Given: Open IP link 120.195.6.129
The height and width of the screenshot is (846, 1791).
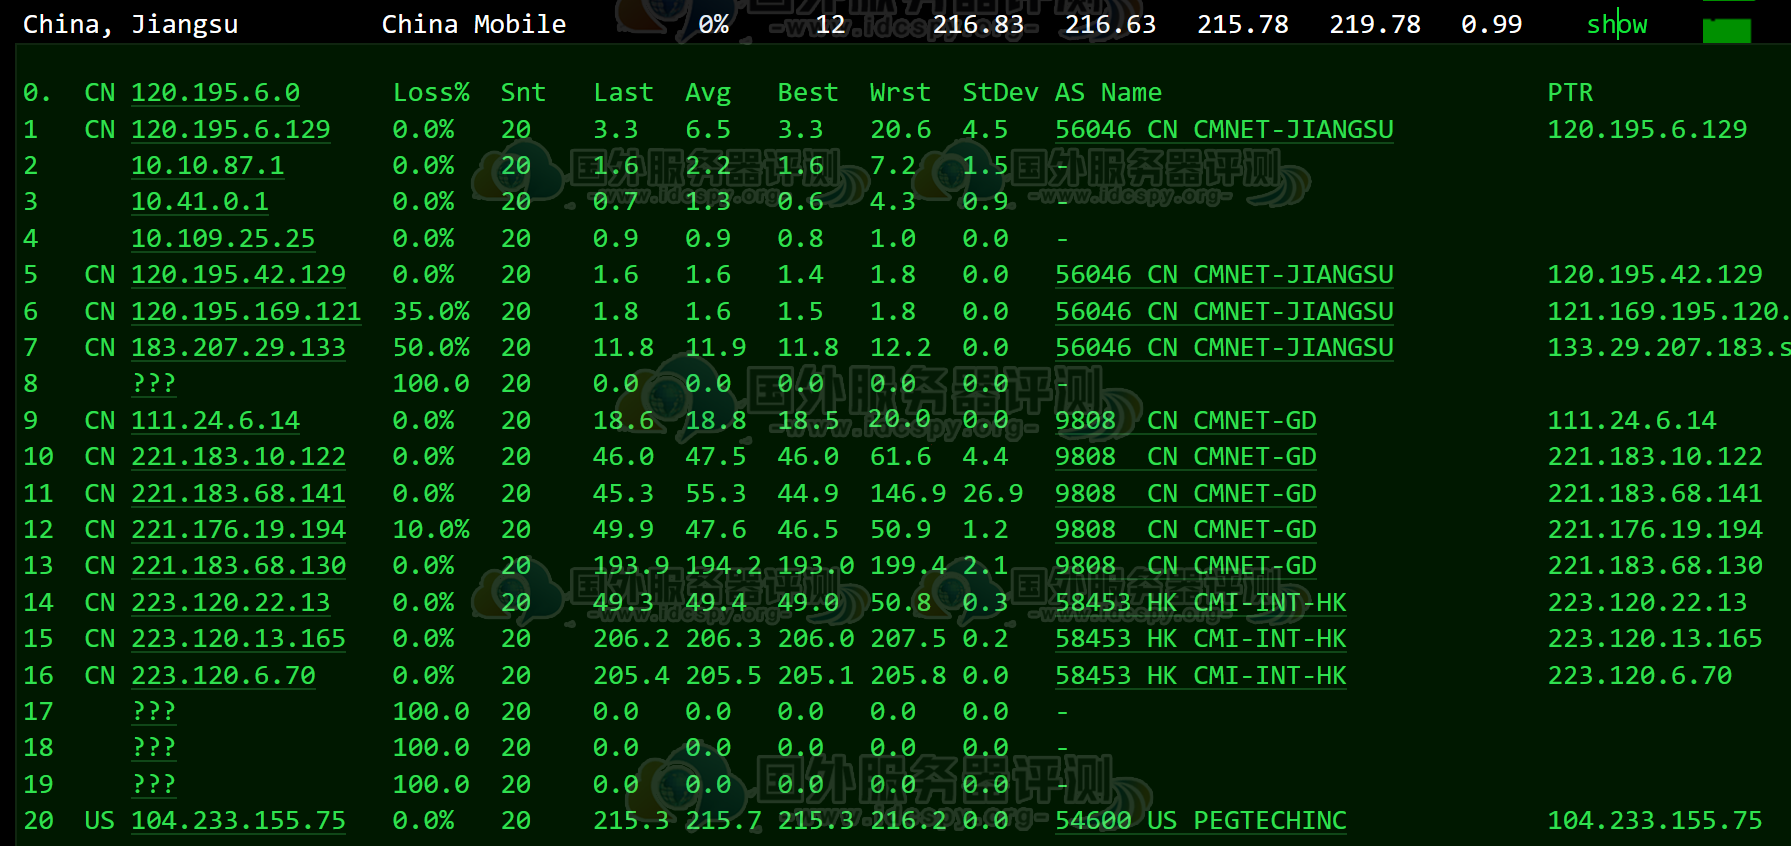Looking at the screenshot, I should [x=231, y=130].
